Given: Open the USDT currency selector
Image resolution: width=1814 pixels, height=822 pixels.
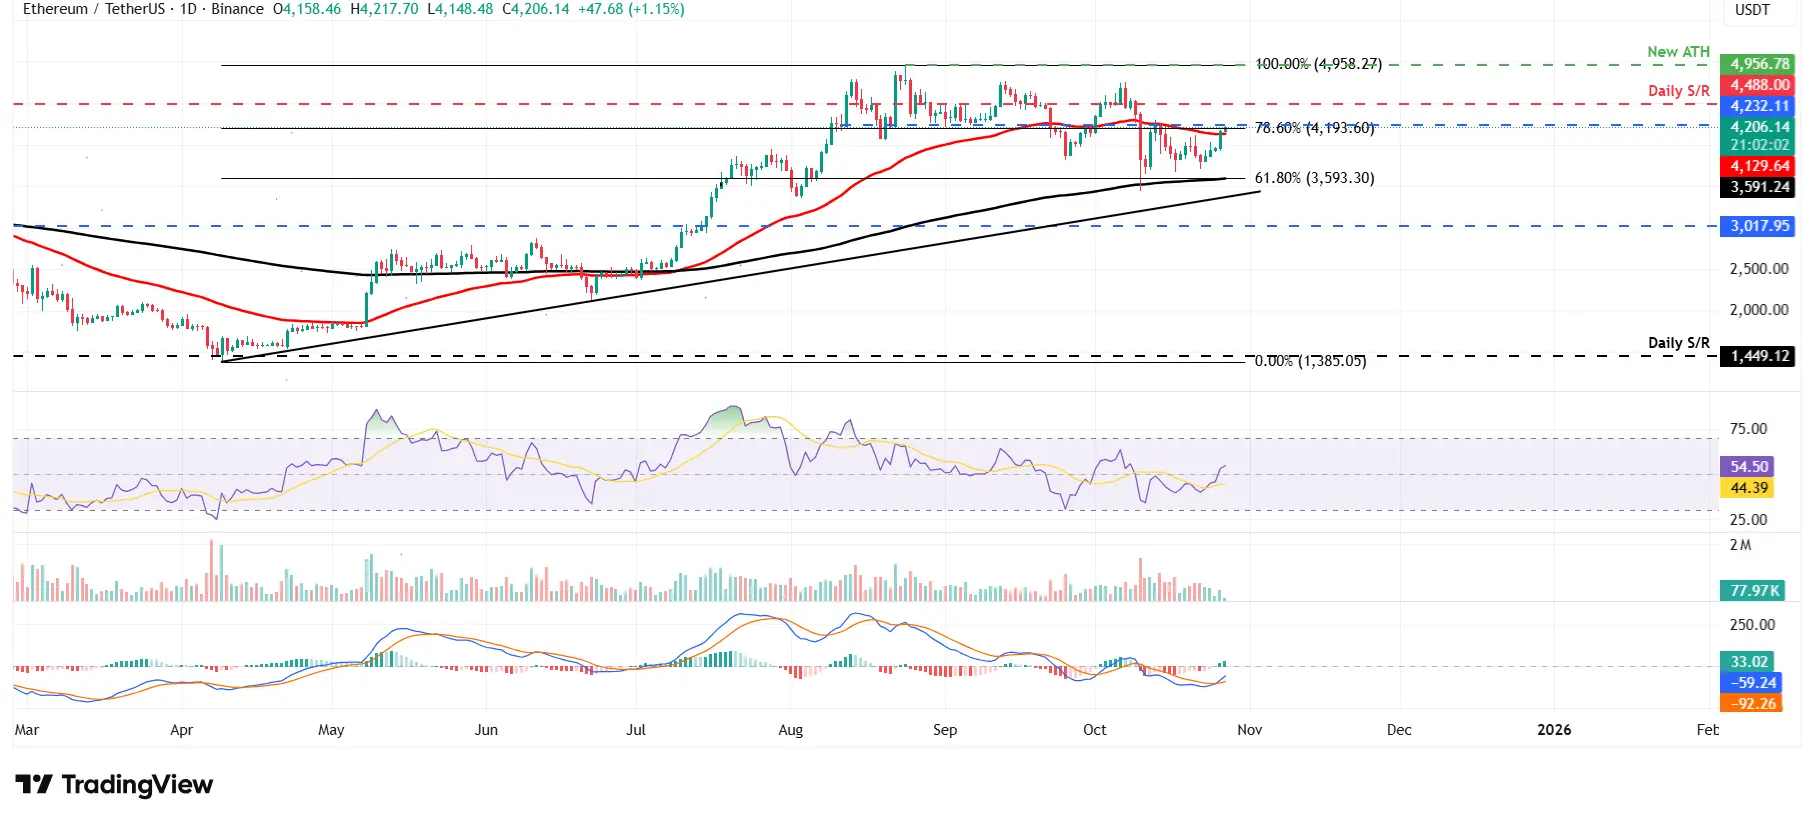Looking at the screenshot, I should point(1751,10).
